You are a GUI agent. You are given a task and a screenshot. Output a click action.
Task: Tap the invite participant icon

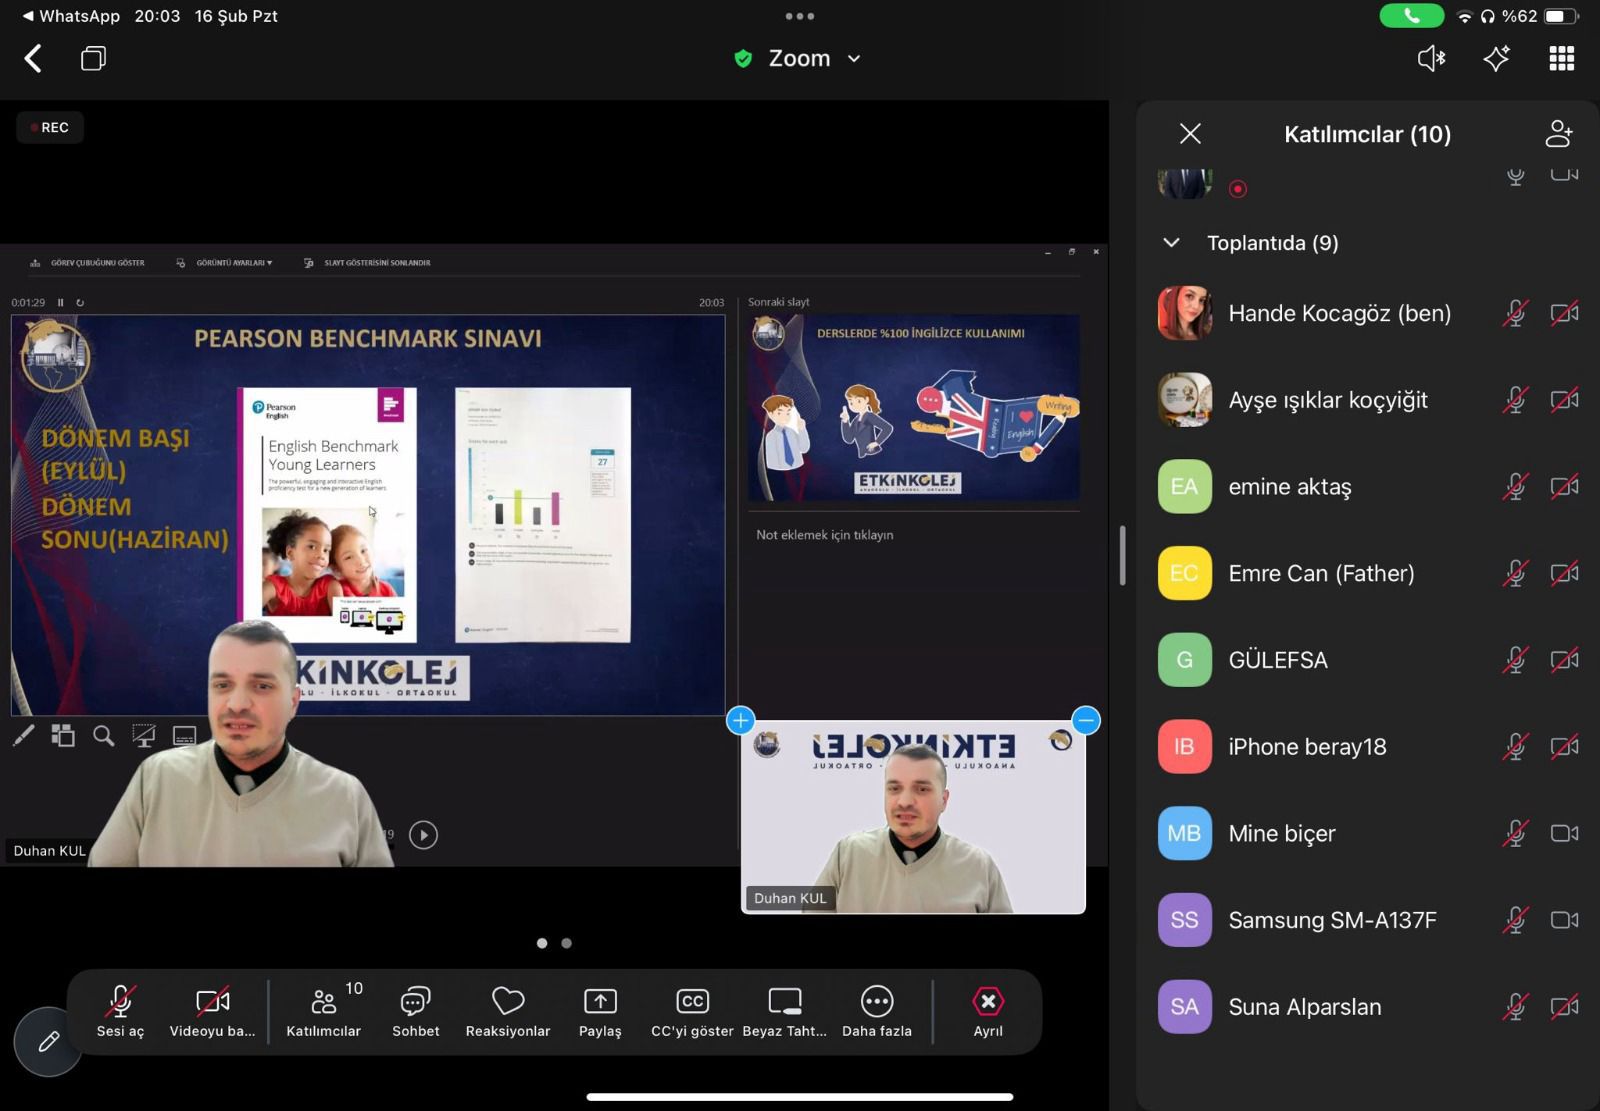pyautogui.click(x=1558, y=134)
